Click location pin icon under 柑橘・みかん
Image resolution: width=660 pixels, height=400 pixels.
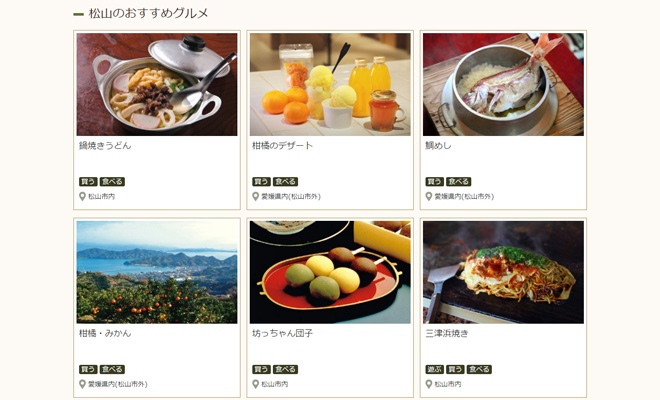click(82, 384)
